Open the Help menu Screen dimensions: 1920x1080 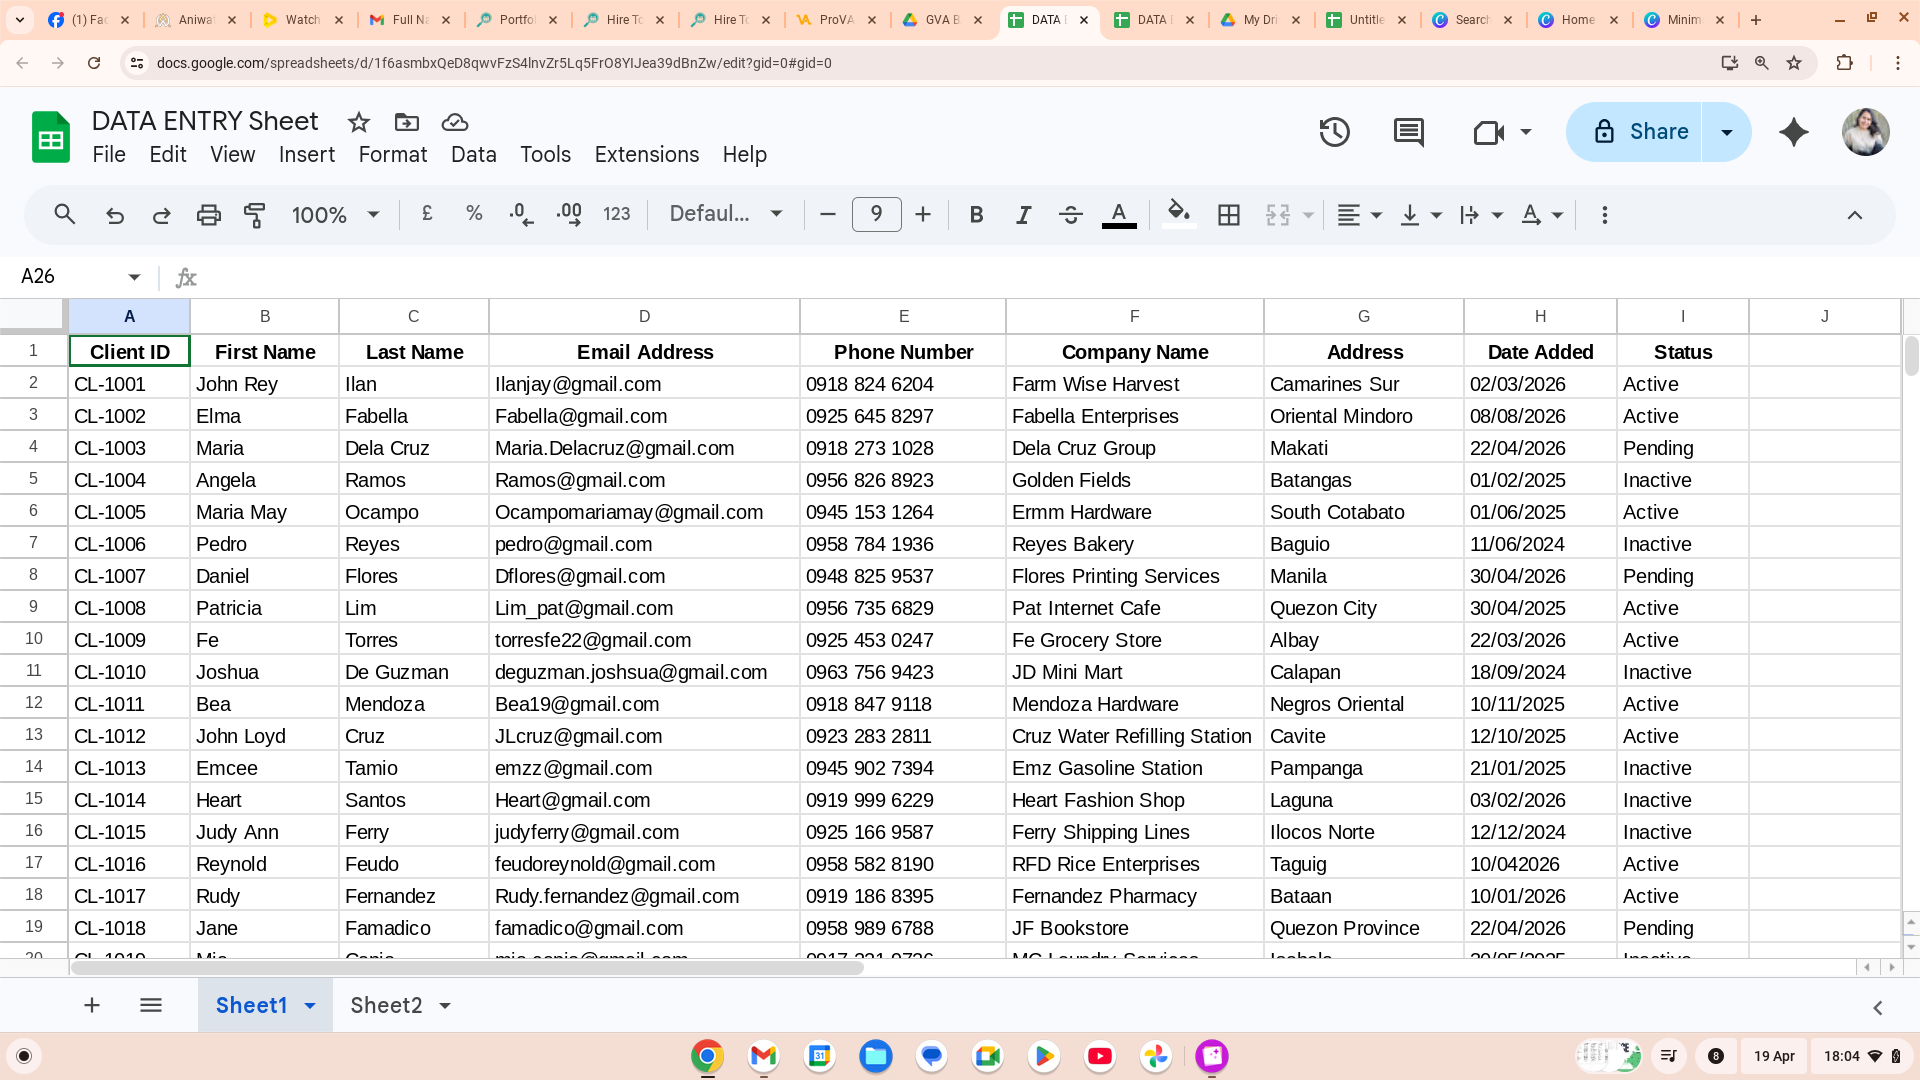click(745, 155)
